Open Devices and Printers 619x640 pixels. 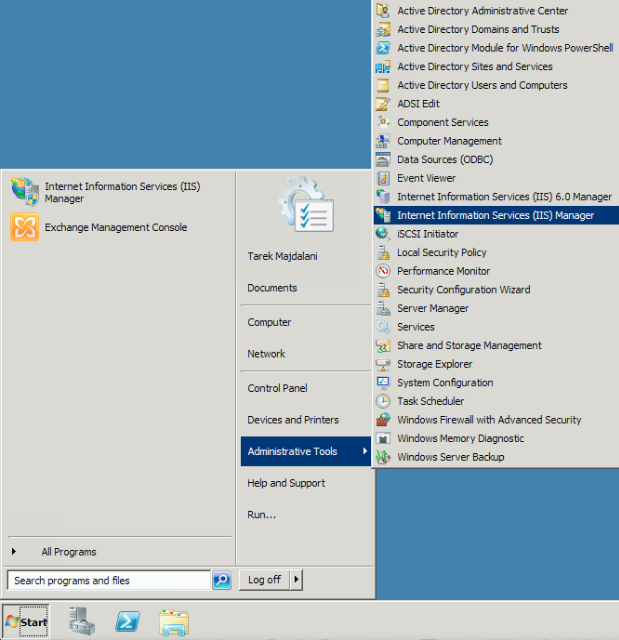pyautogui.click(x=293, y=420)
